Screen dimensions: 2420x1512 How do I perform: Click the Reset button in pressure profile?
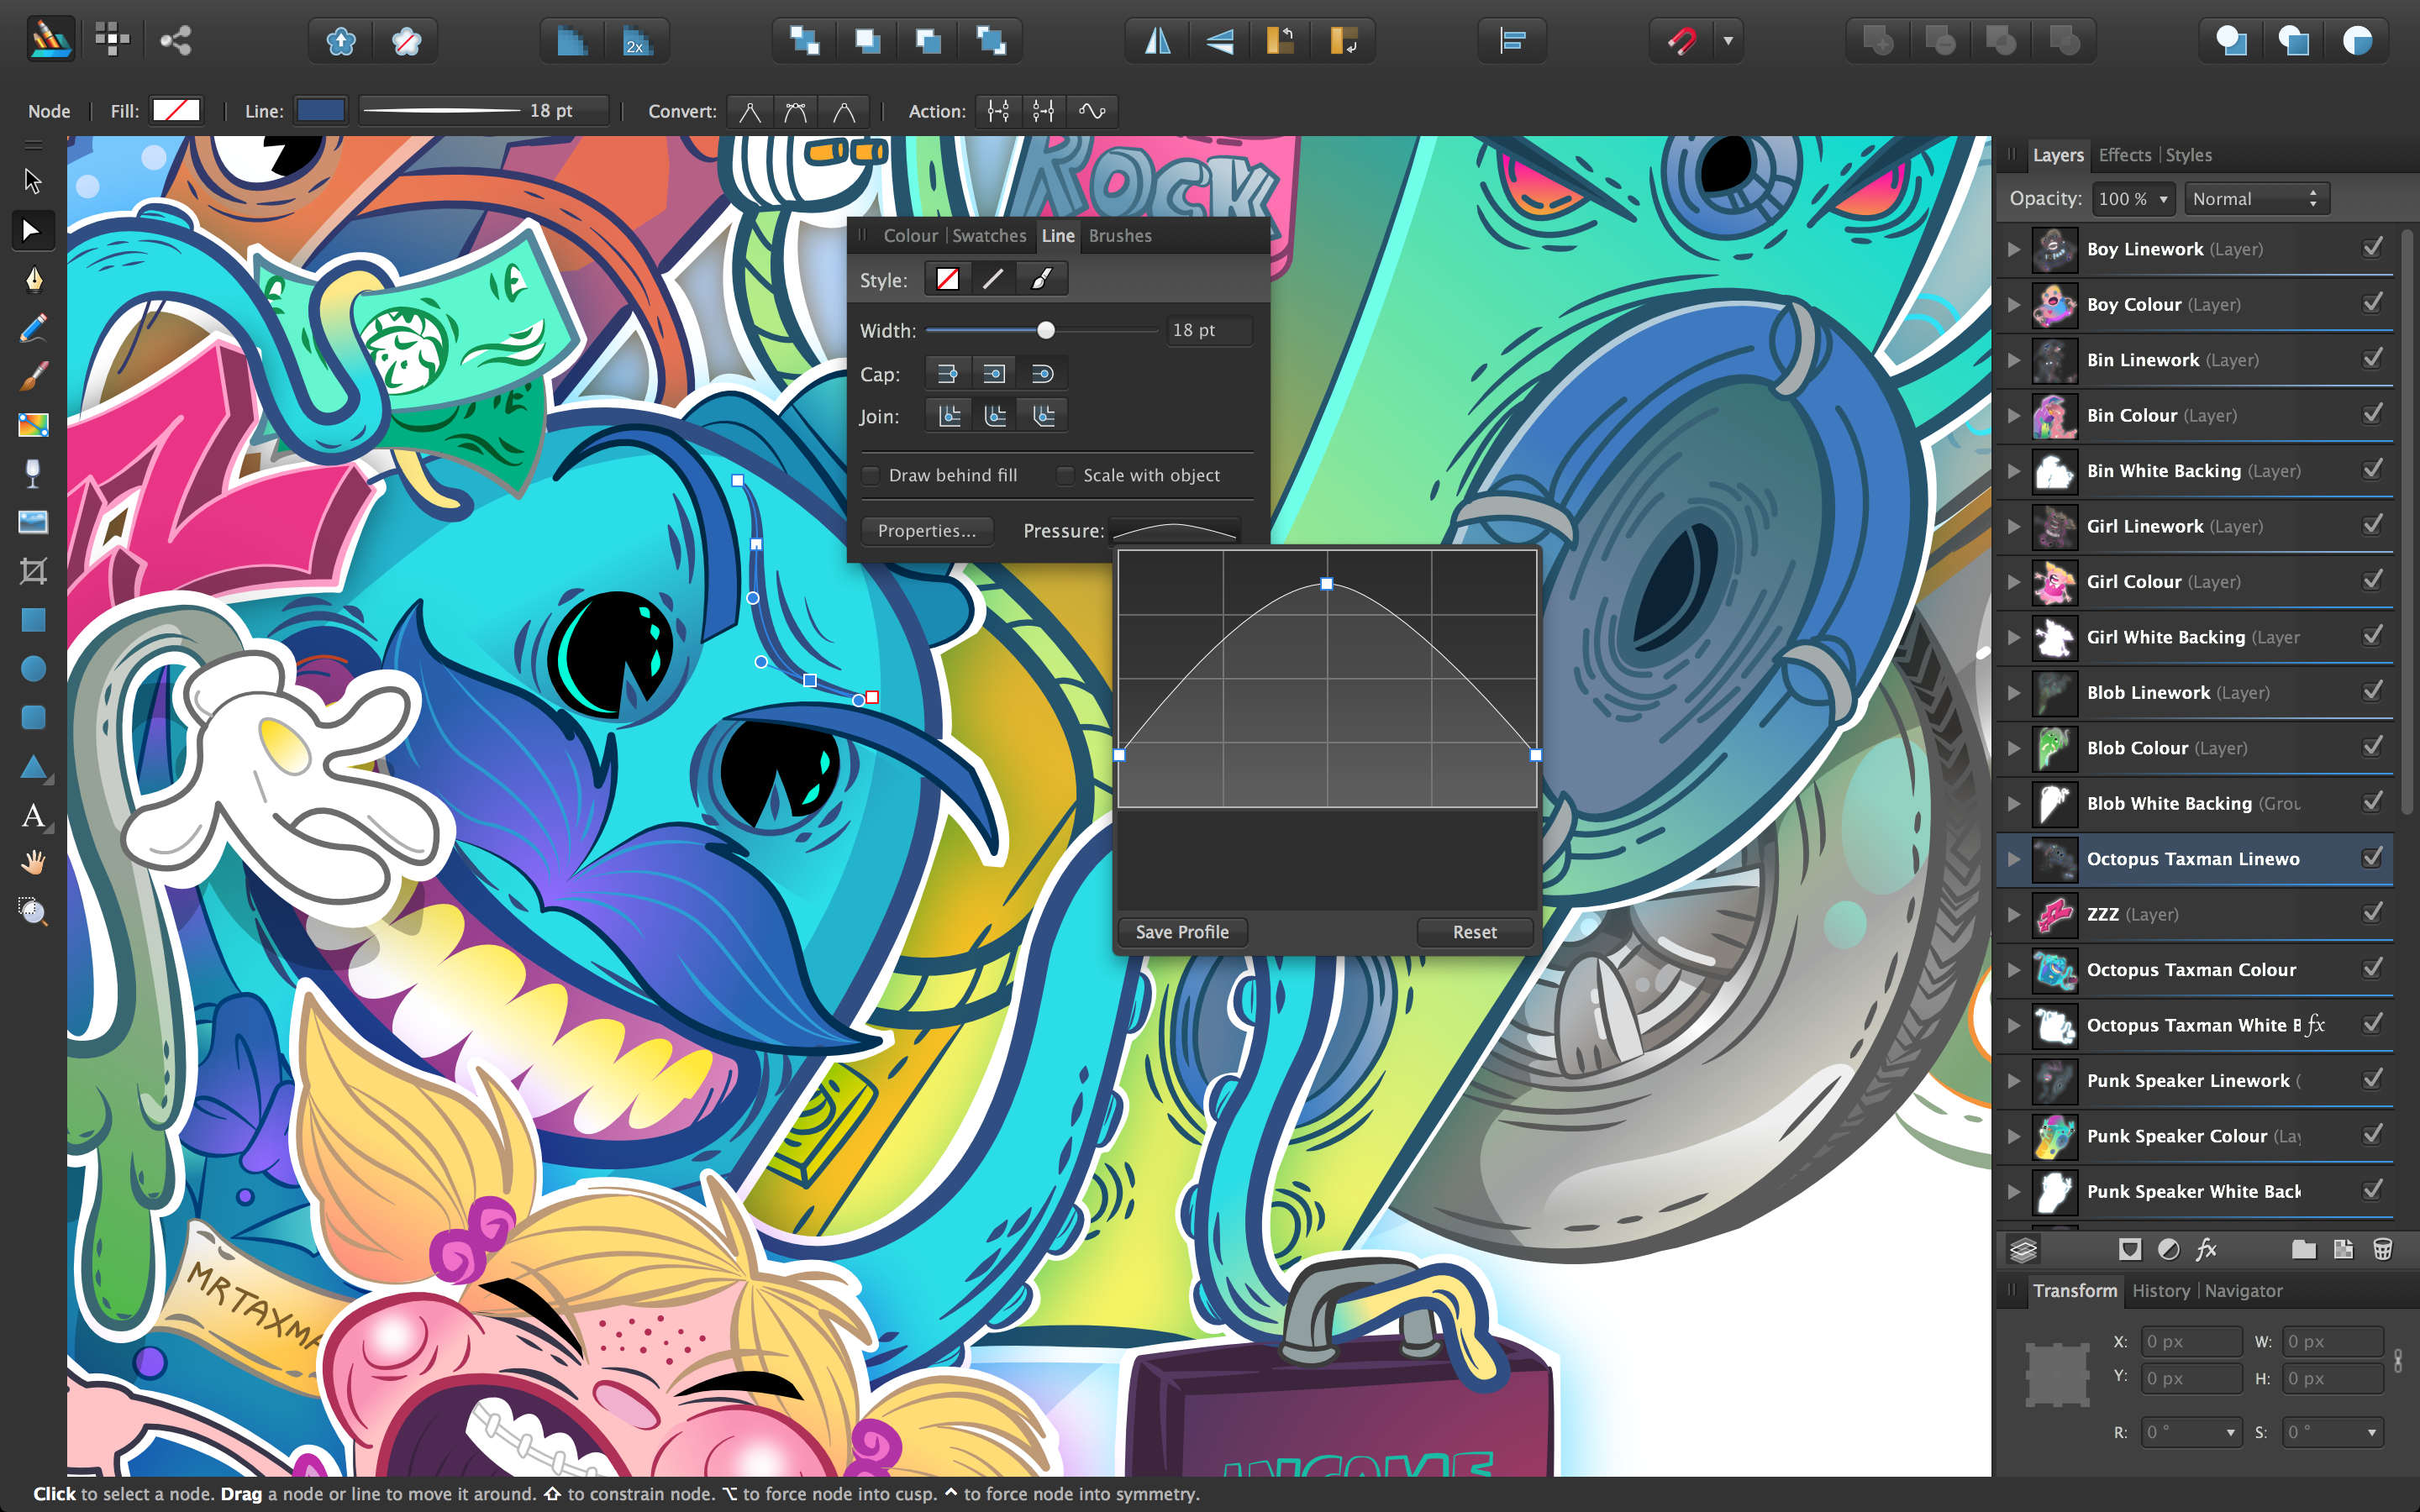[1474, 931]
